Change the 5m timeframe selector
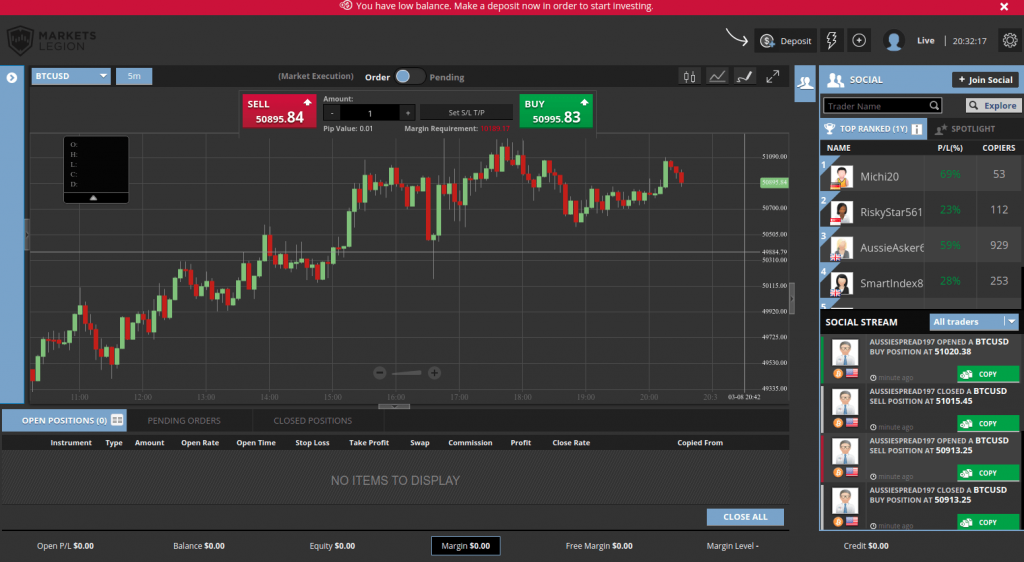The height and width of the screenshot is (562, 1024). (x=134, y=76)
